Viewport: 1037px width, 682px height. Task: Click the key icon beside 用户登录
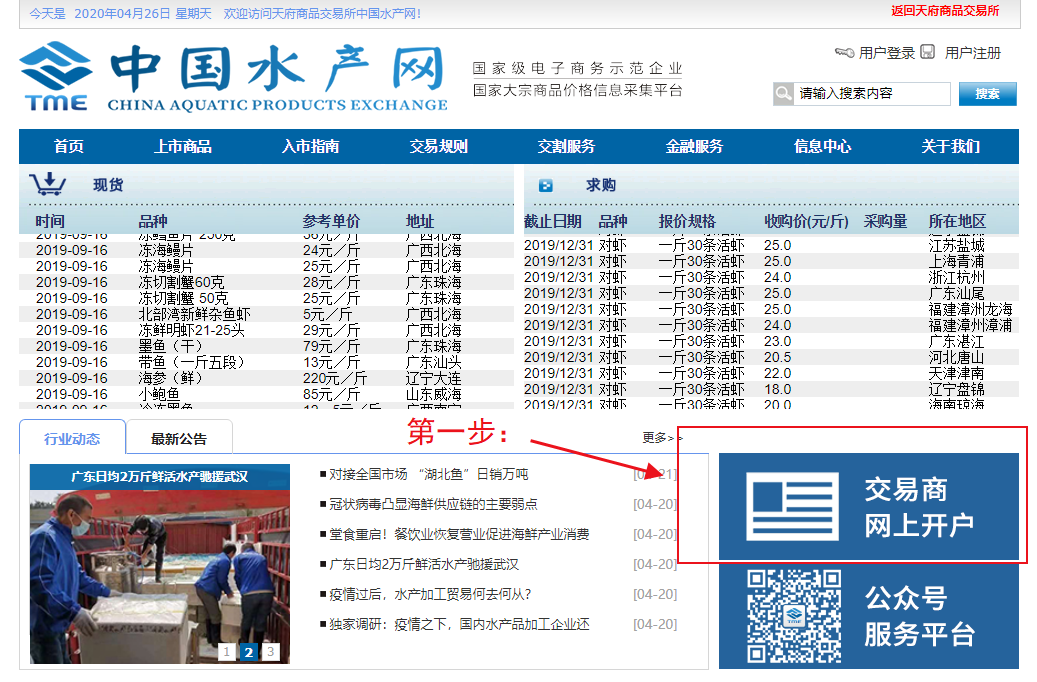coord(844,52)
